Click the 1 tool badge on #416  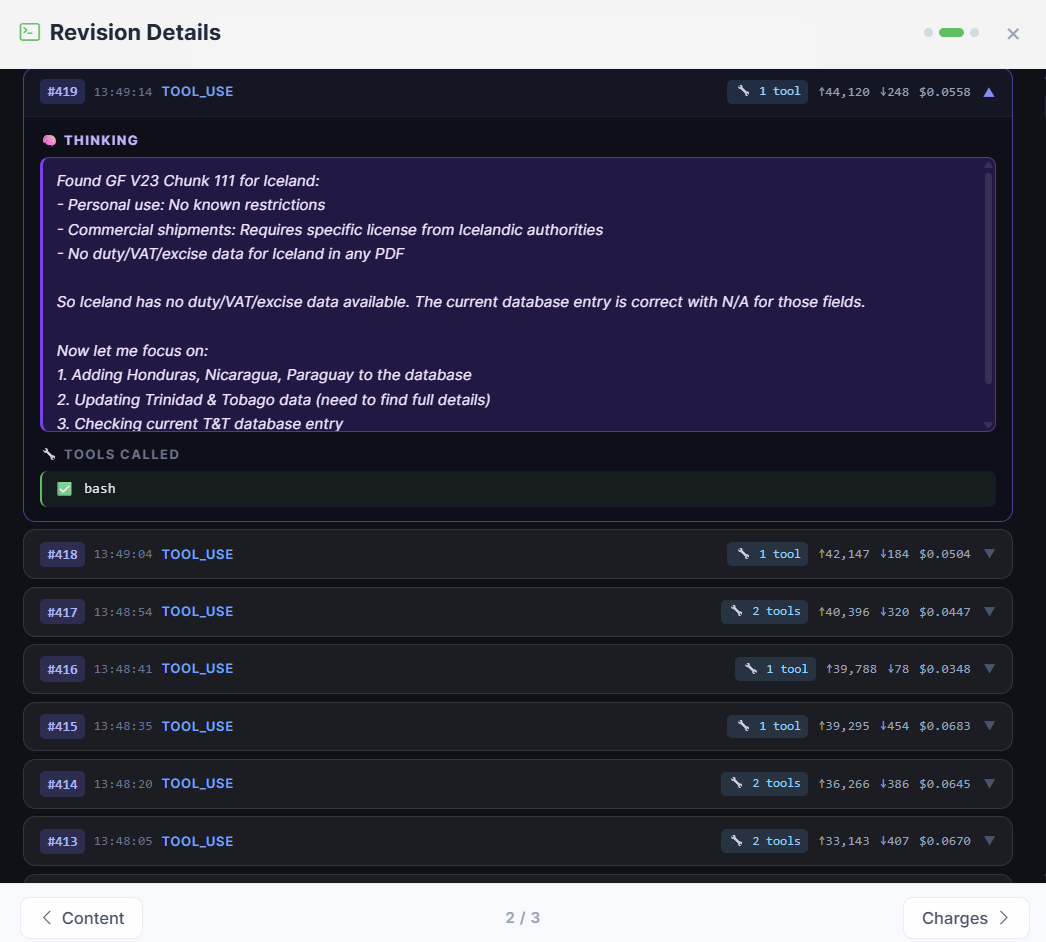[x=775, y=668]
